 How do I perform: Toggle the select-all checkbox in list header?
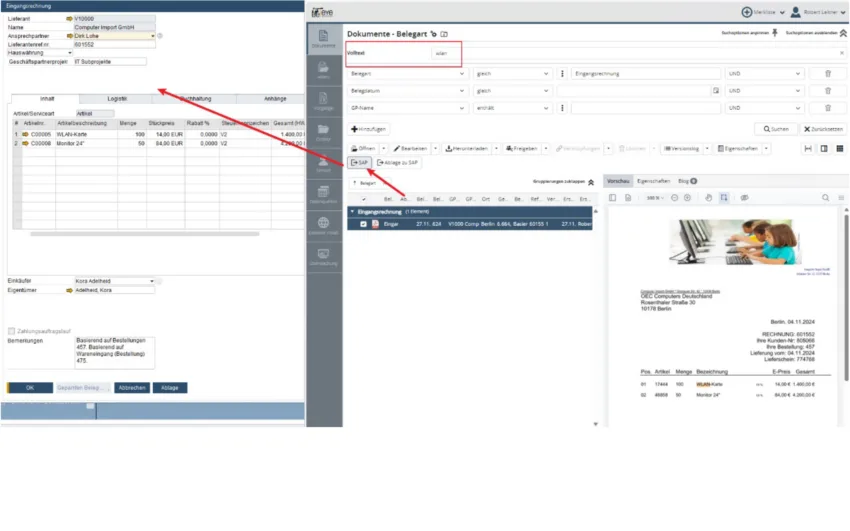pos(364,199)
